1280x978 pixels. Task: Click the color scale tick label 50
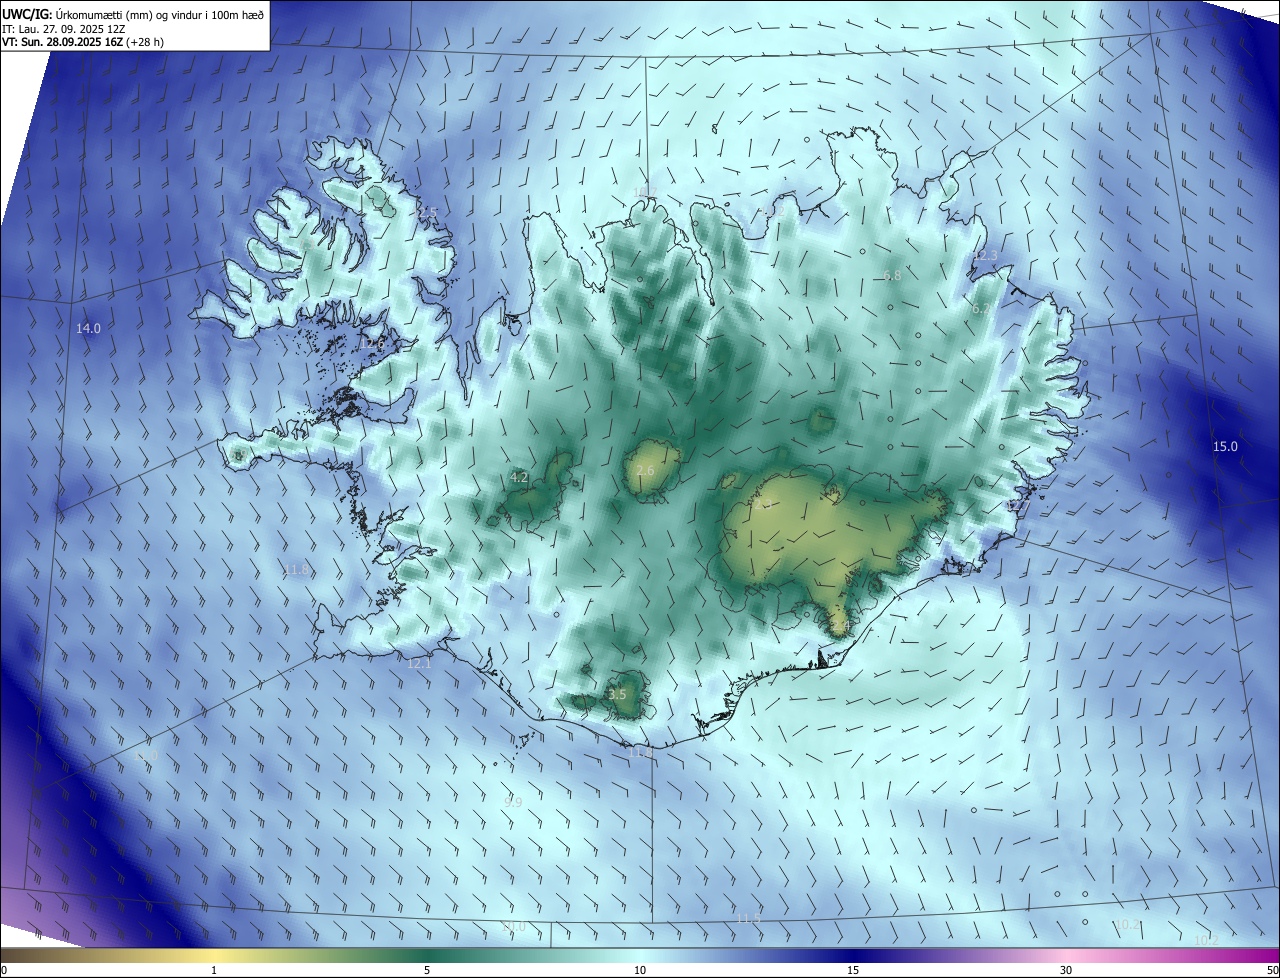click(1272, 970)
